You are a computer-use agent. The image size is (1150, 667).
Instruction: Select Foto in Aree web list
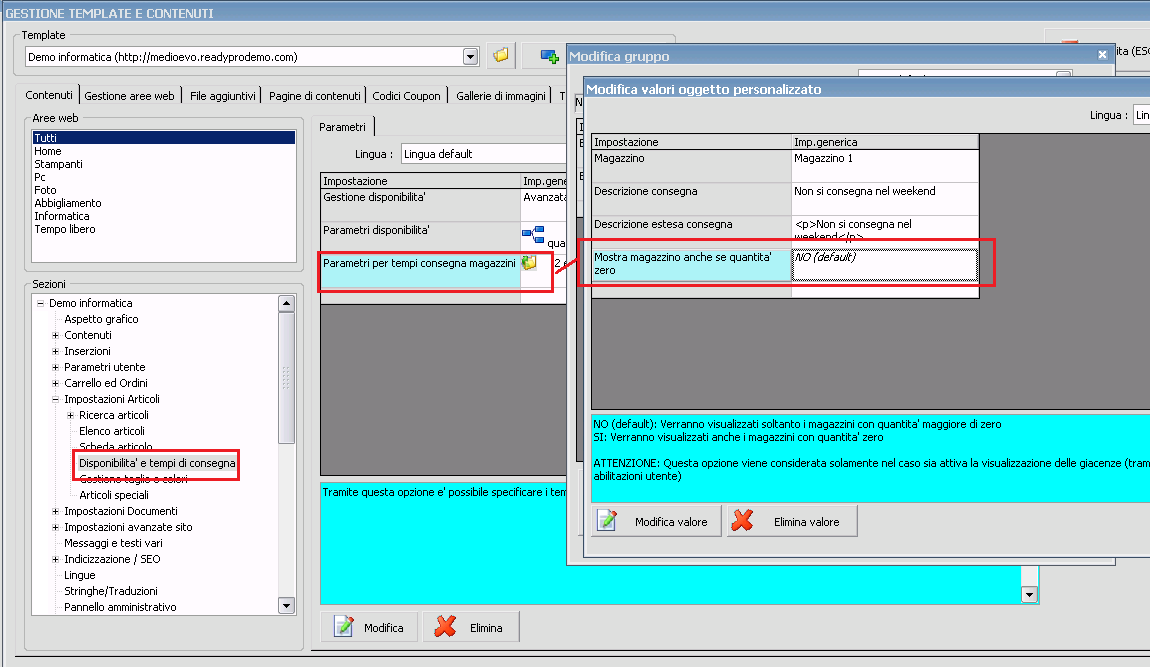click(x=164, y=190)
